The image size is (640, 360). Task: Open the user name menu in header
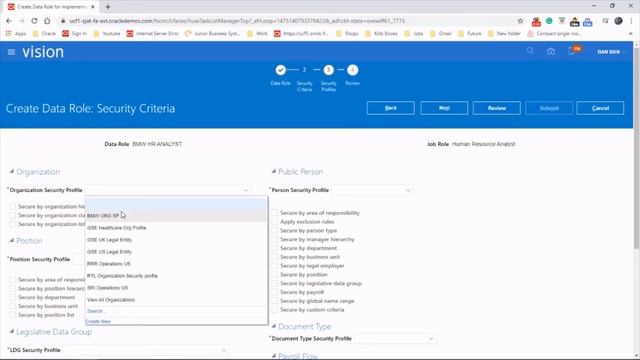pyautogui.click(x=611, y=52)
